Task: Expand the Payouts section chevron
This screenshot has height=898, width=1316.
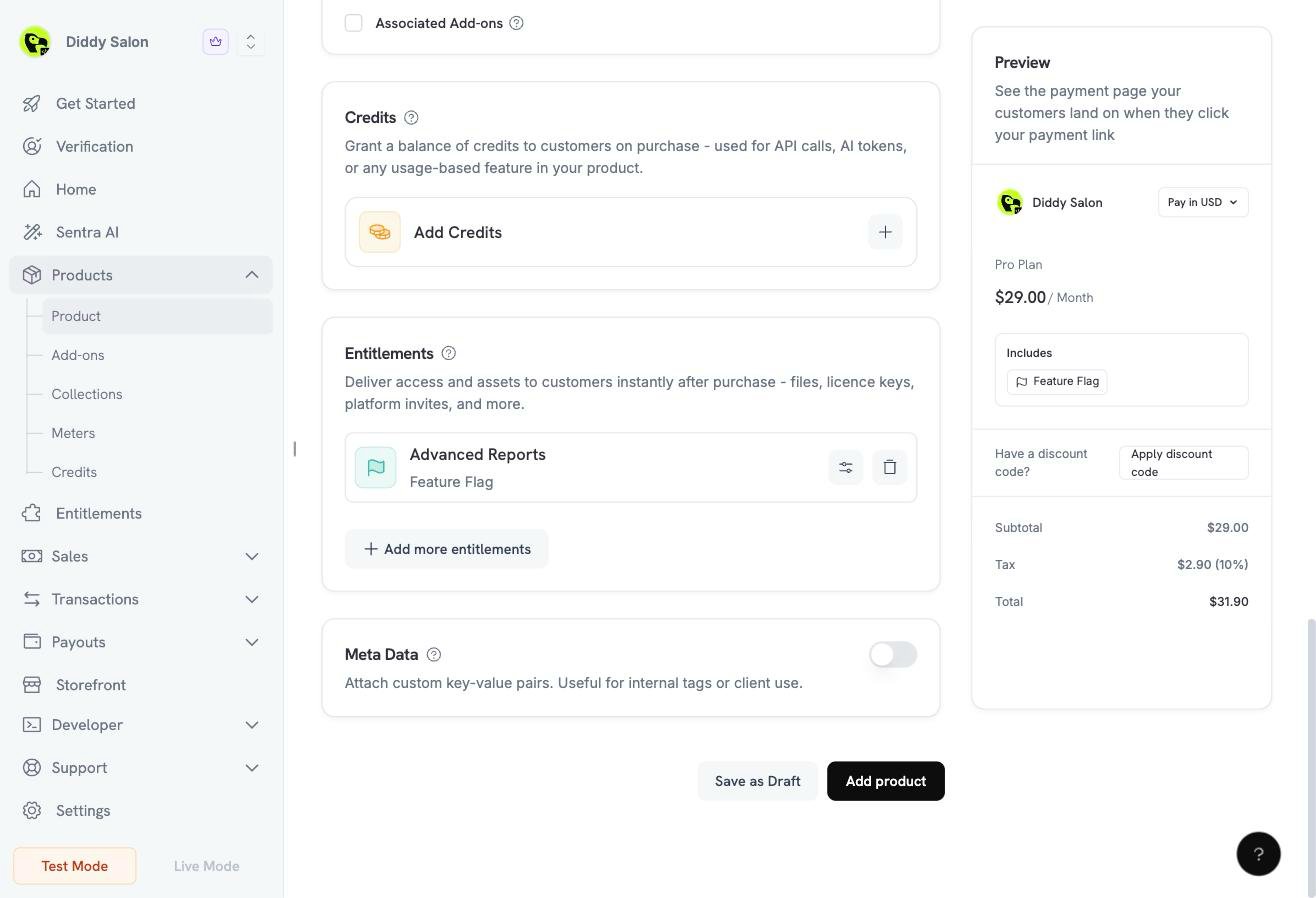Action: 252,643
